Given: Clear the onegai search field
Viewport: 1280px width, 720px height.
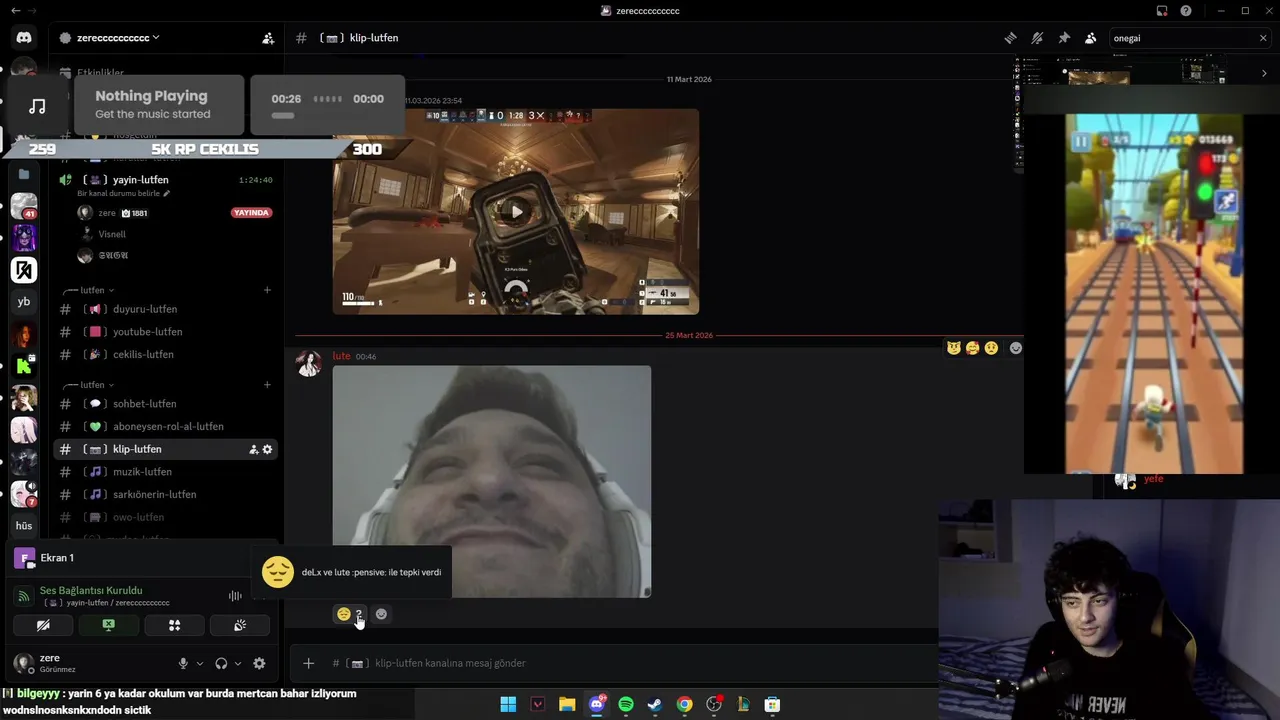Looking at the screenshot, I should tap(1263, 38).
